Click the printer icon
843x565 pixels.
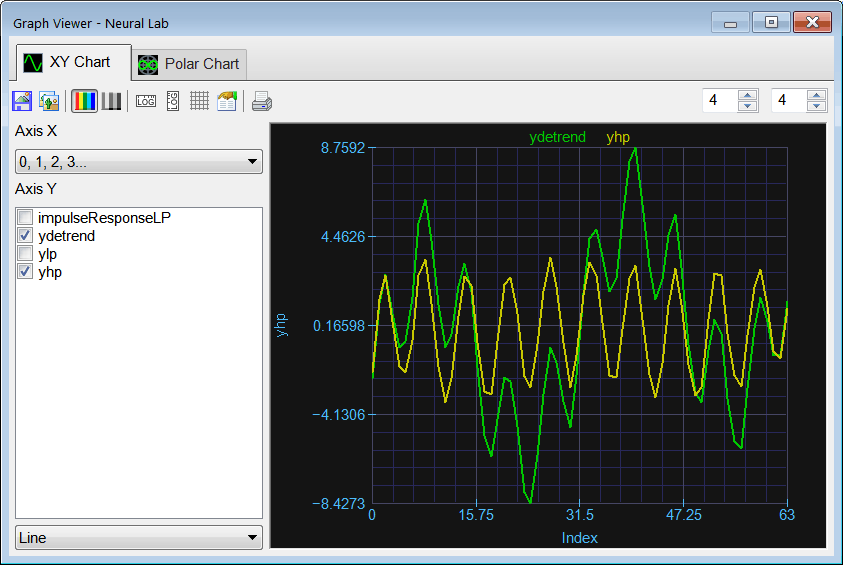tap(262, 101)
